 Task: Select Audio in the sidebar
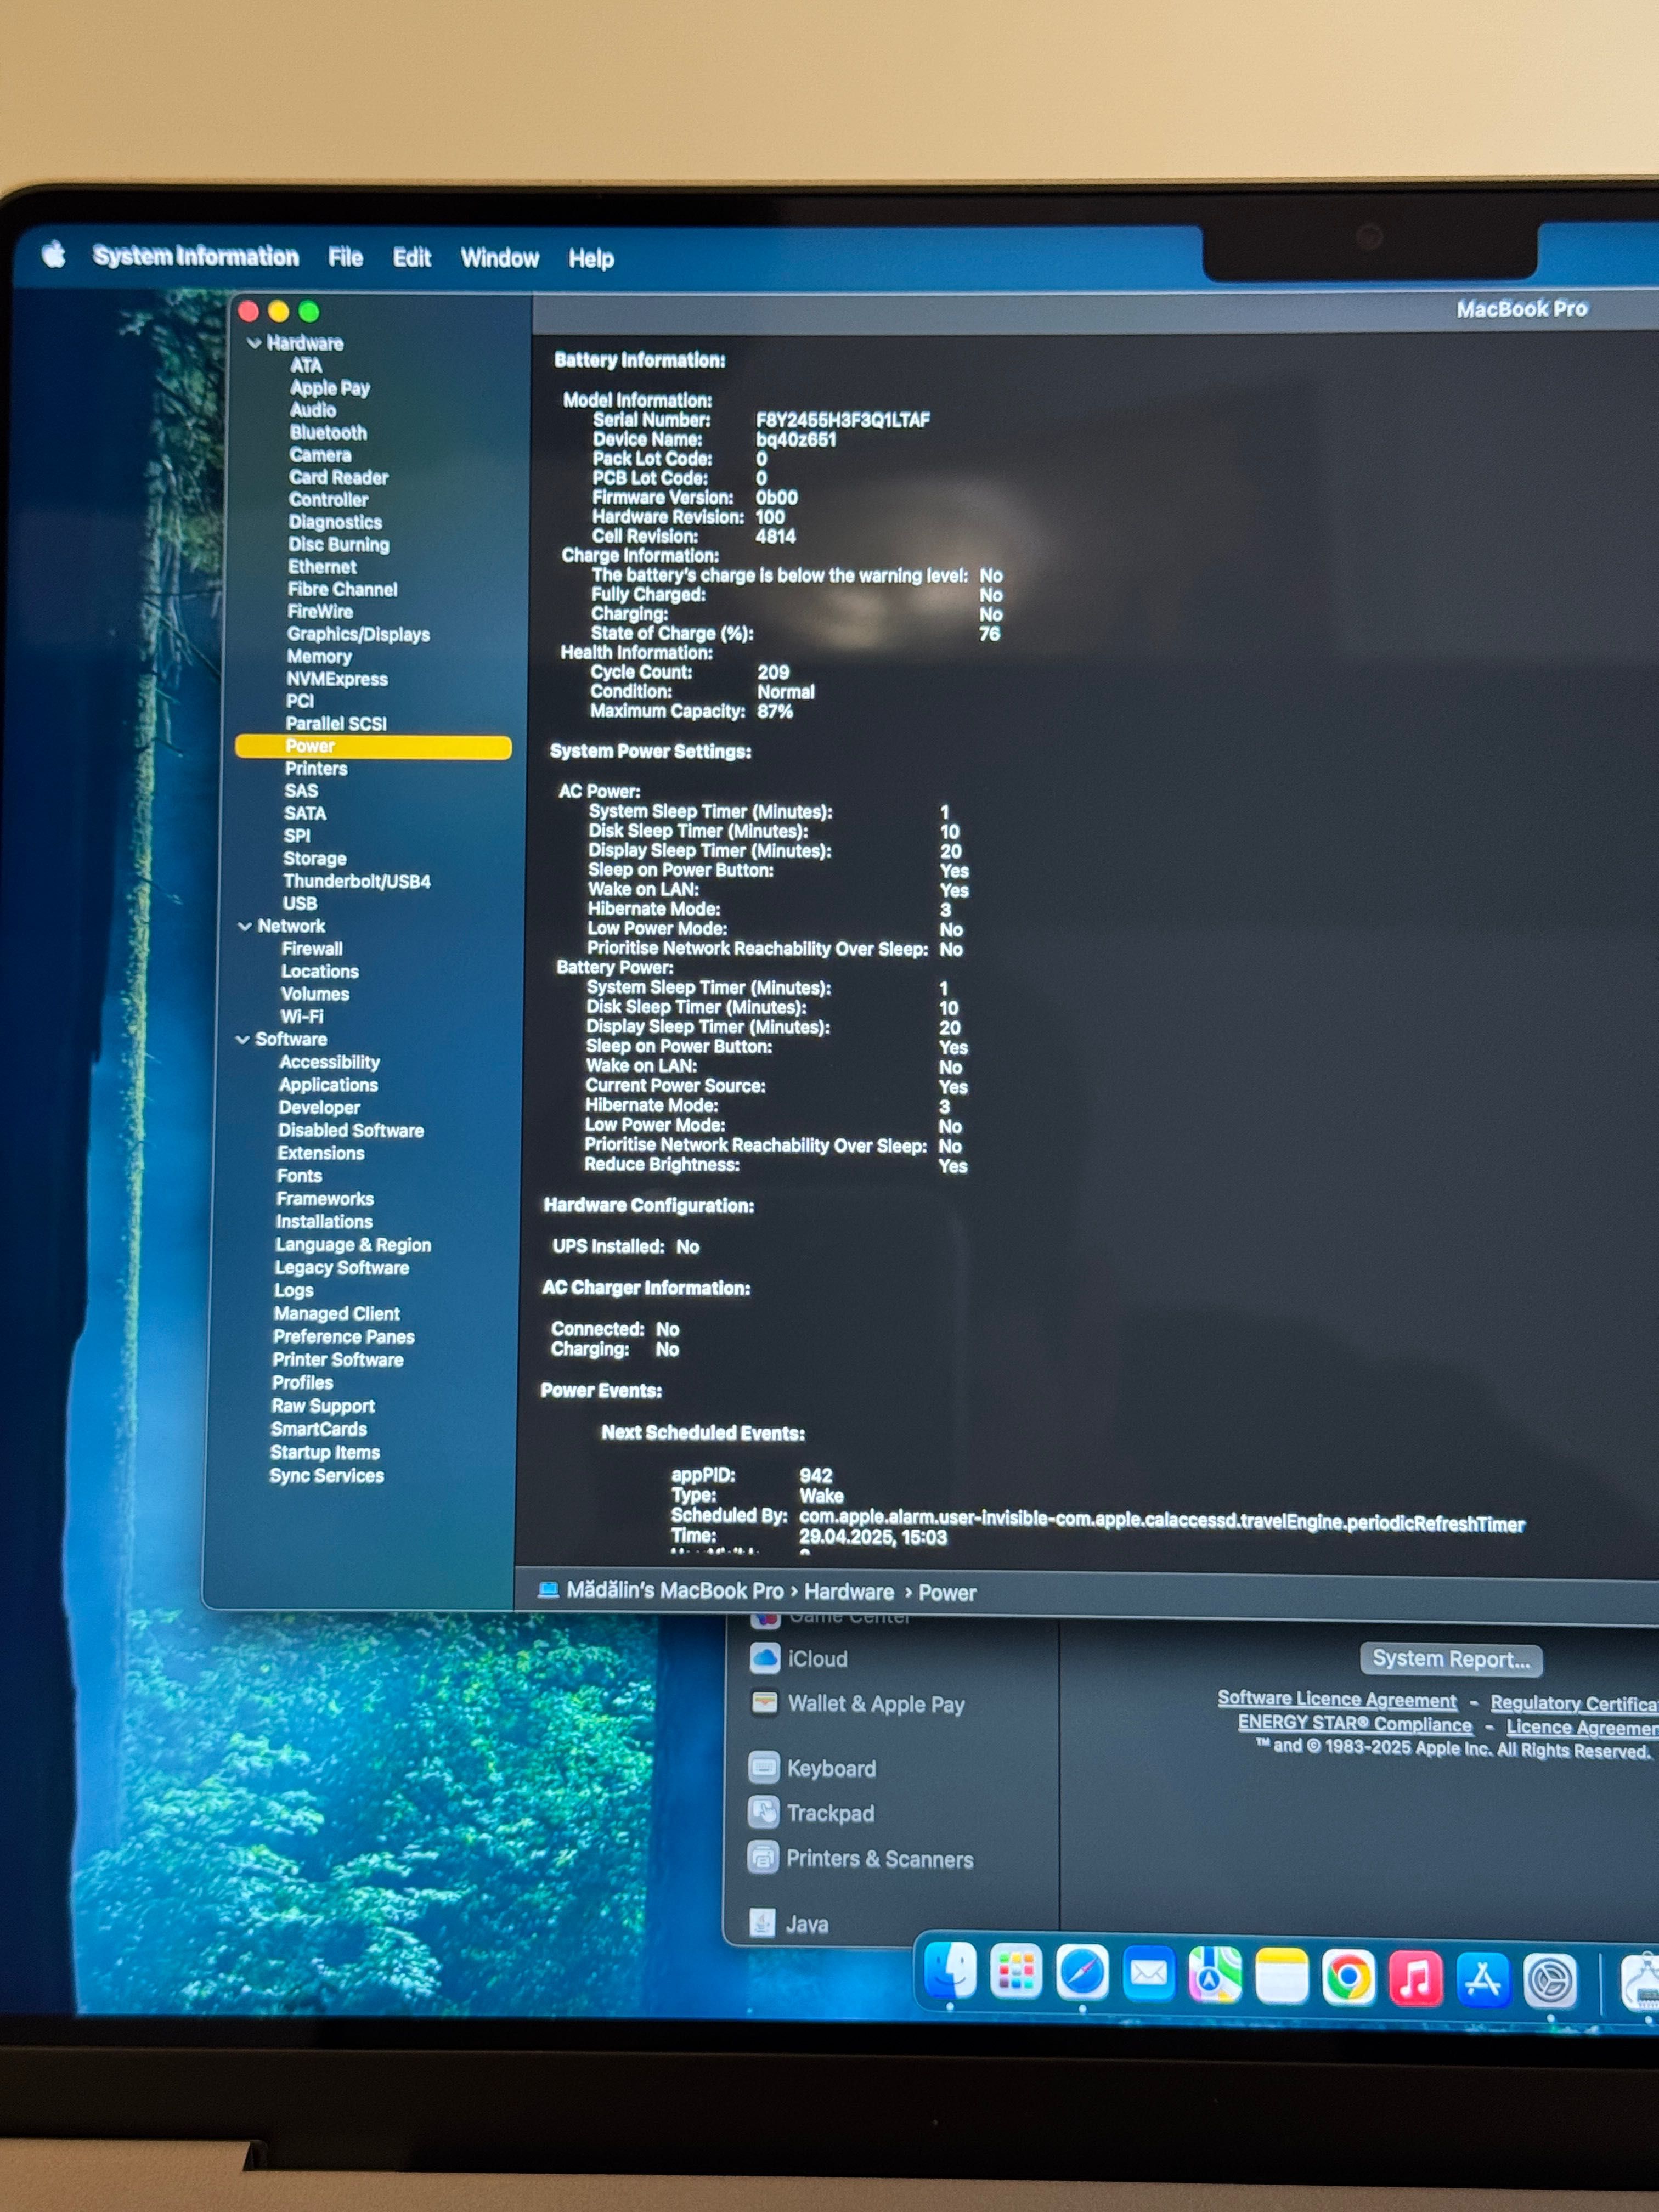coord(313,410)
